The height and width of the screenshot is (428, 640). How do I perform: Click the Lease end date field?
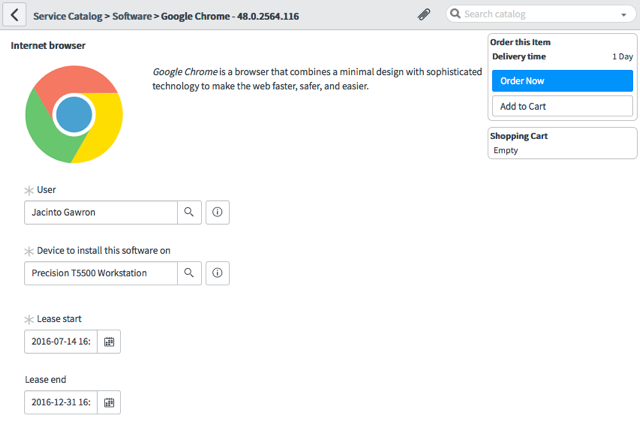[x=61, y=402]
